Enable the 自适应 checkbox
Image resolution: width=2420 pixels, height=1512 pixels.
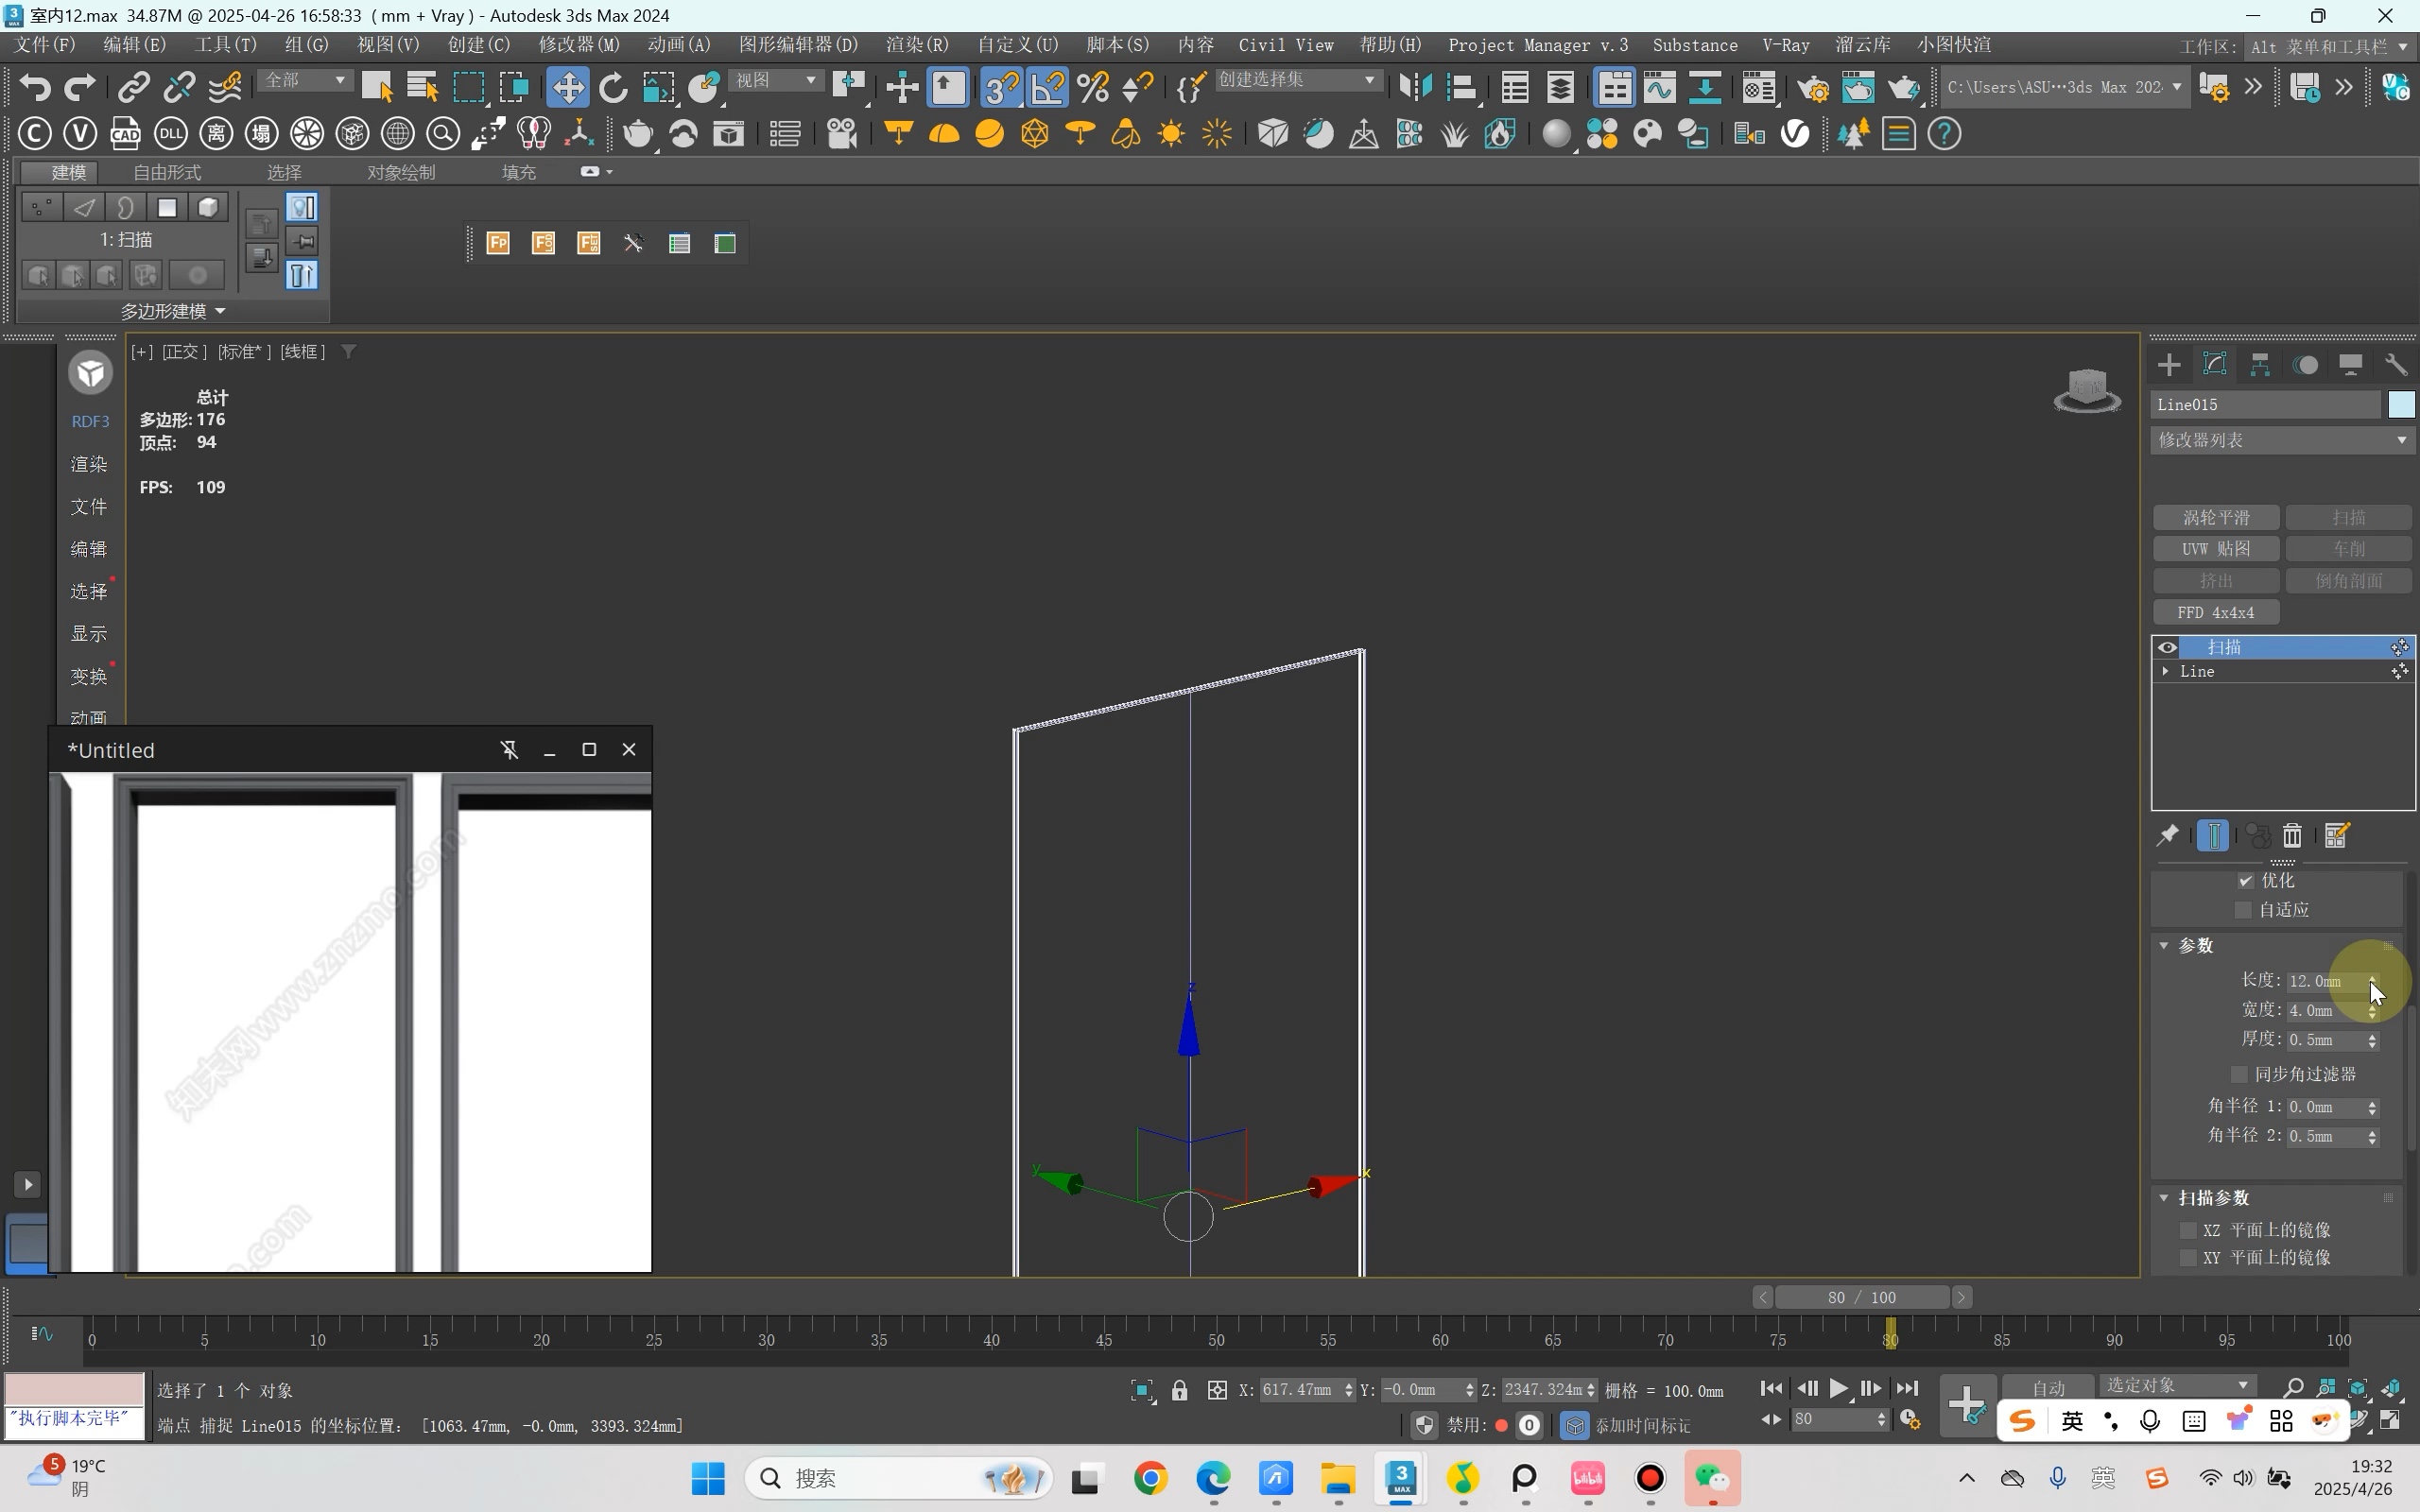point(2245,908)
